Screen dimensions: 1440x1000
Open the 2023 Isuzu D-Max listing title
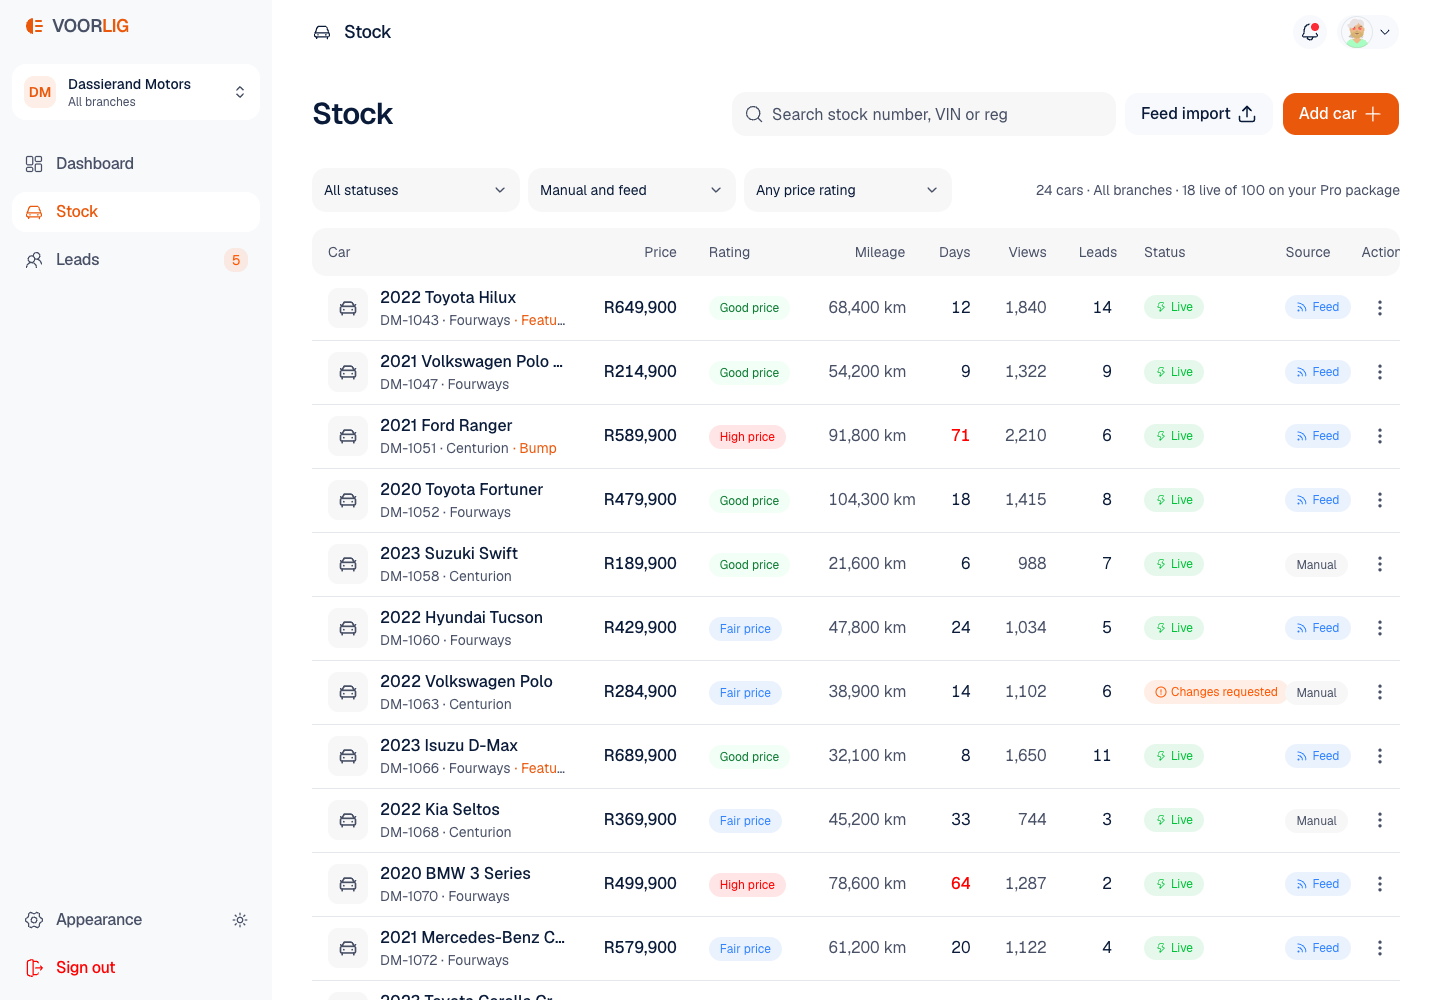tap(449, 745)
